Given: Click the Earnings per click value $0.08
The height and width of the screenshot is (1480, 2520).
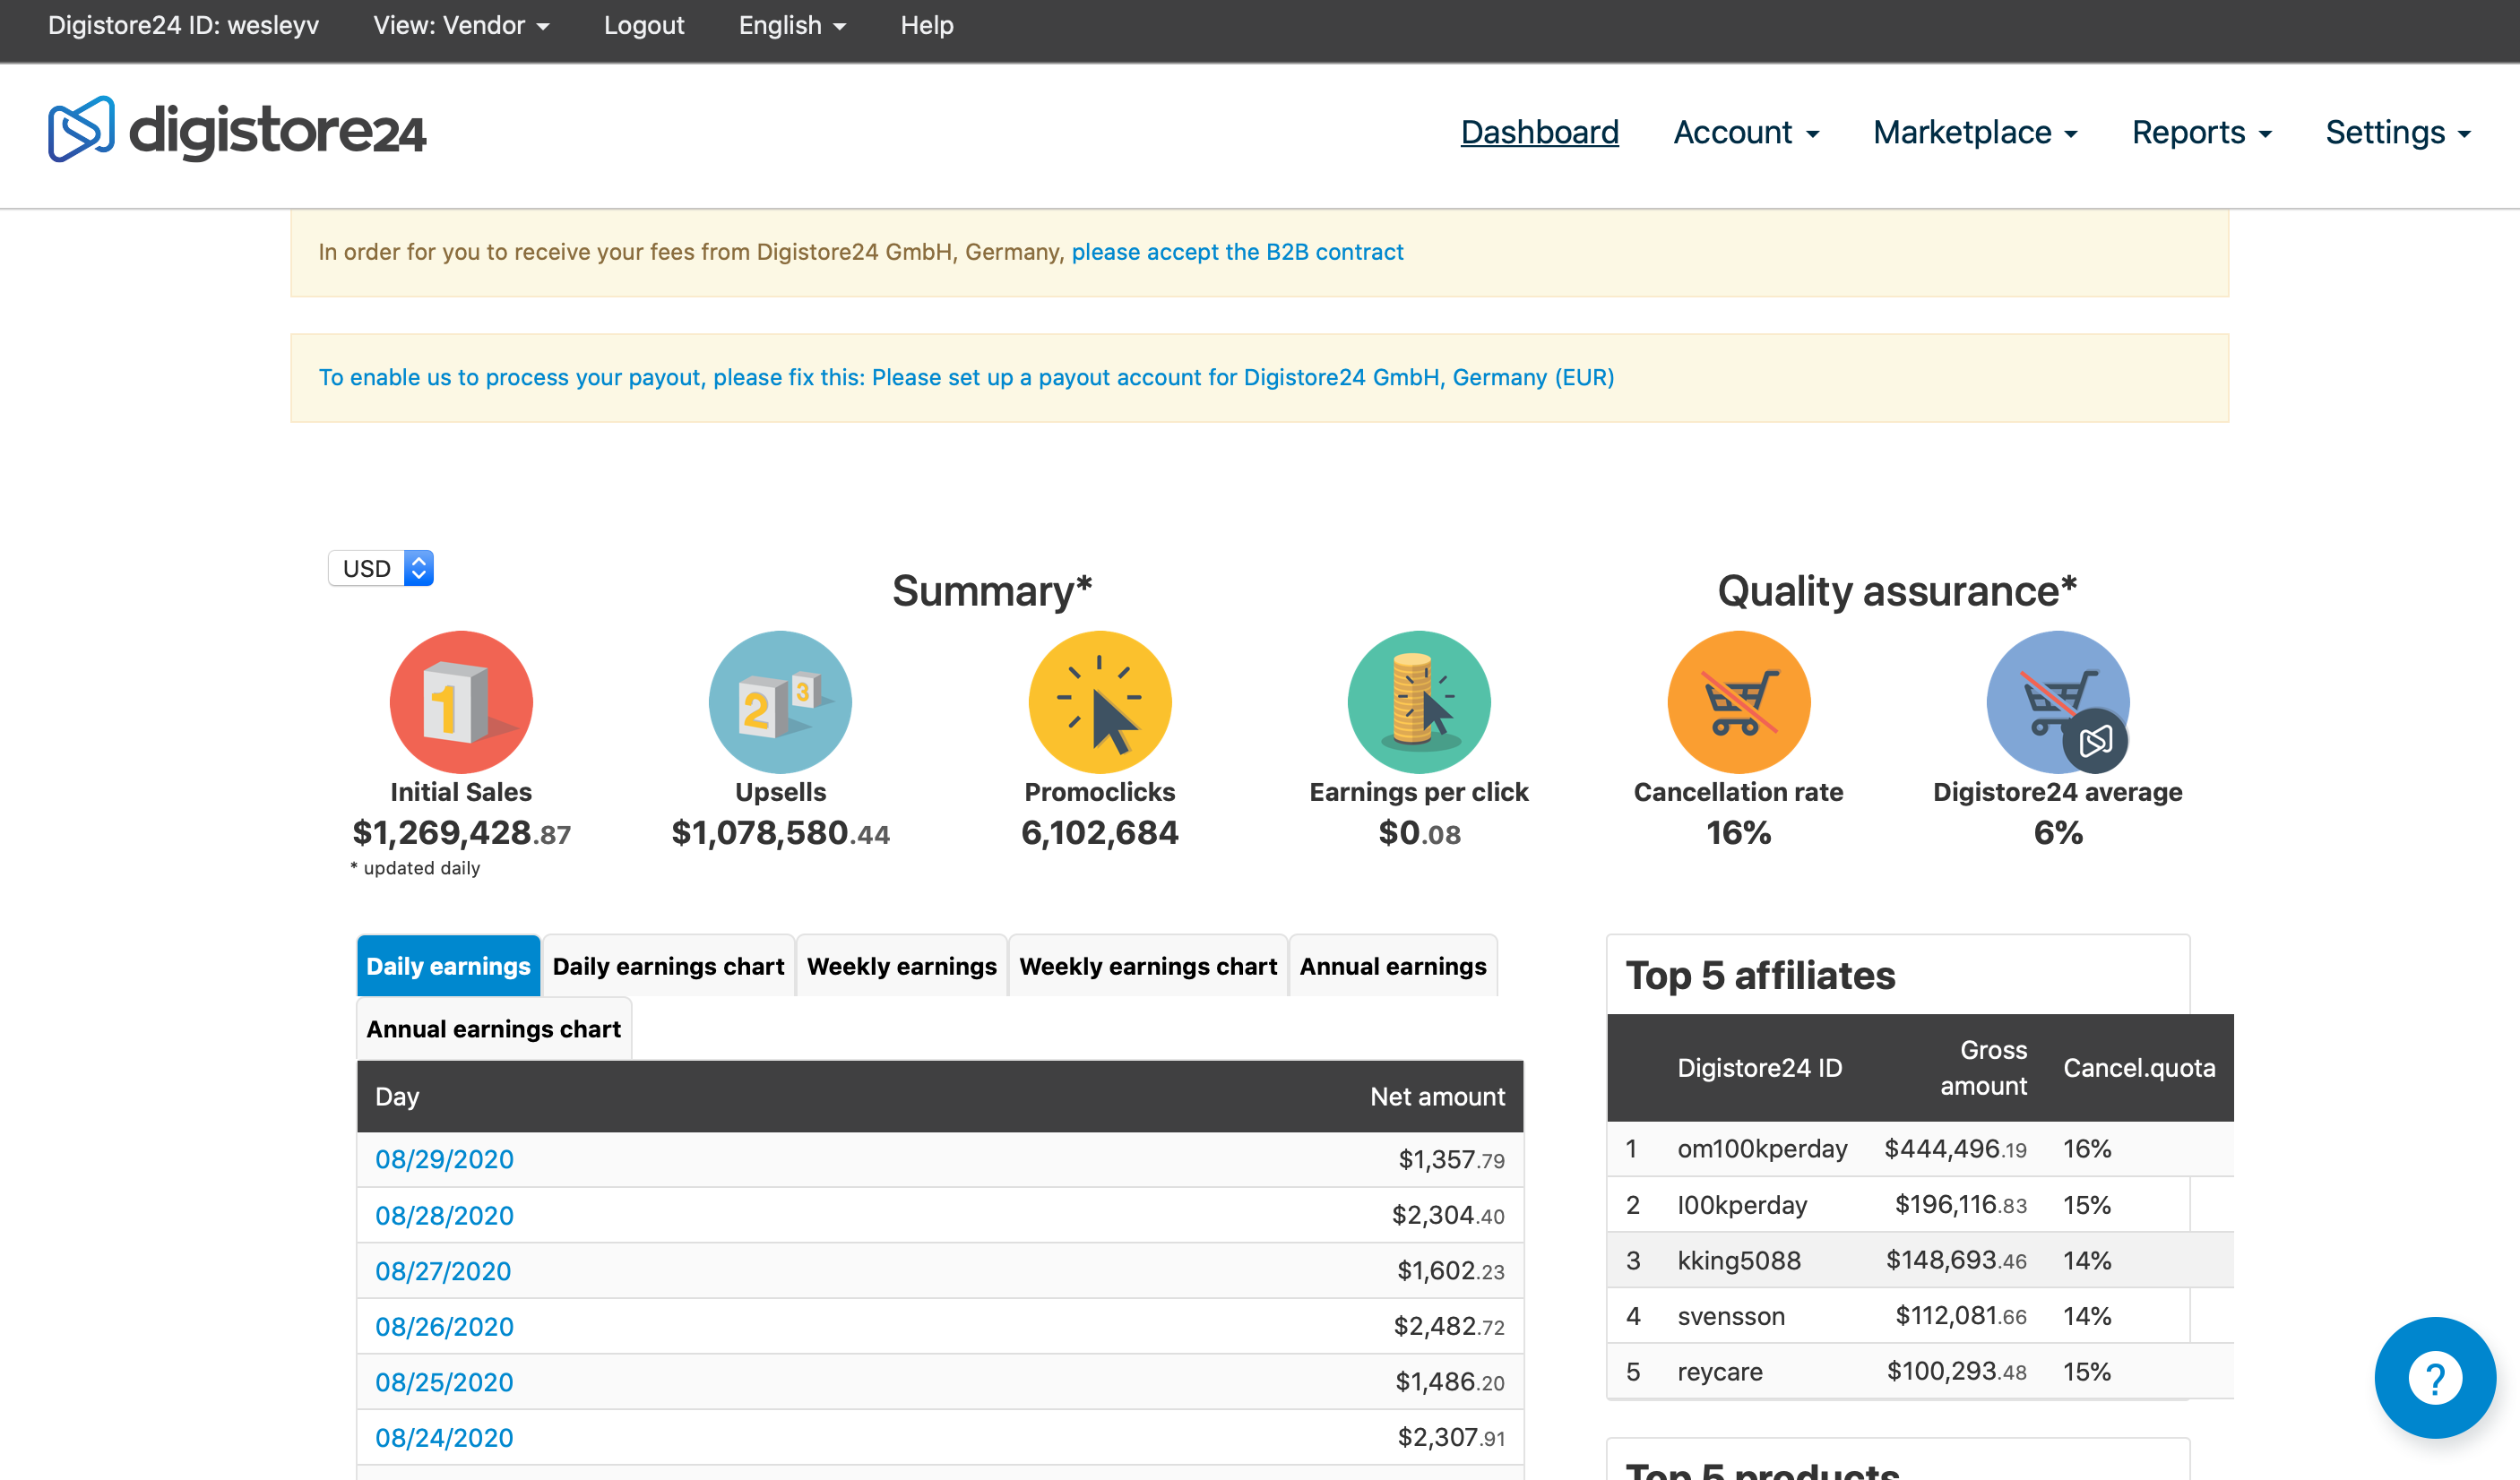Looking at the screenshot, I should click(x=1419, y=832).
